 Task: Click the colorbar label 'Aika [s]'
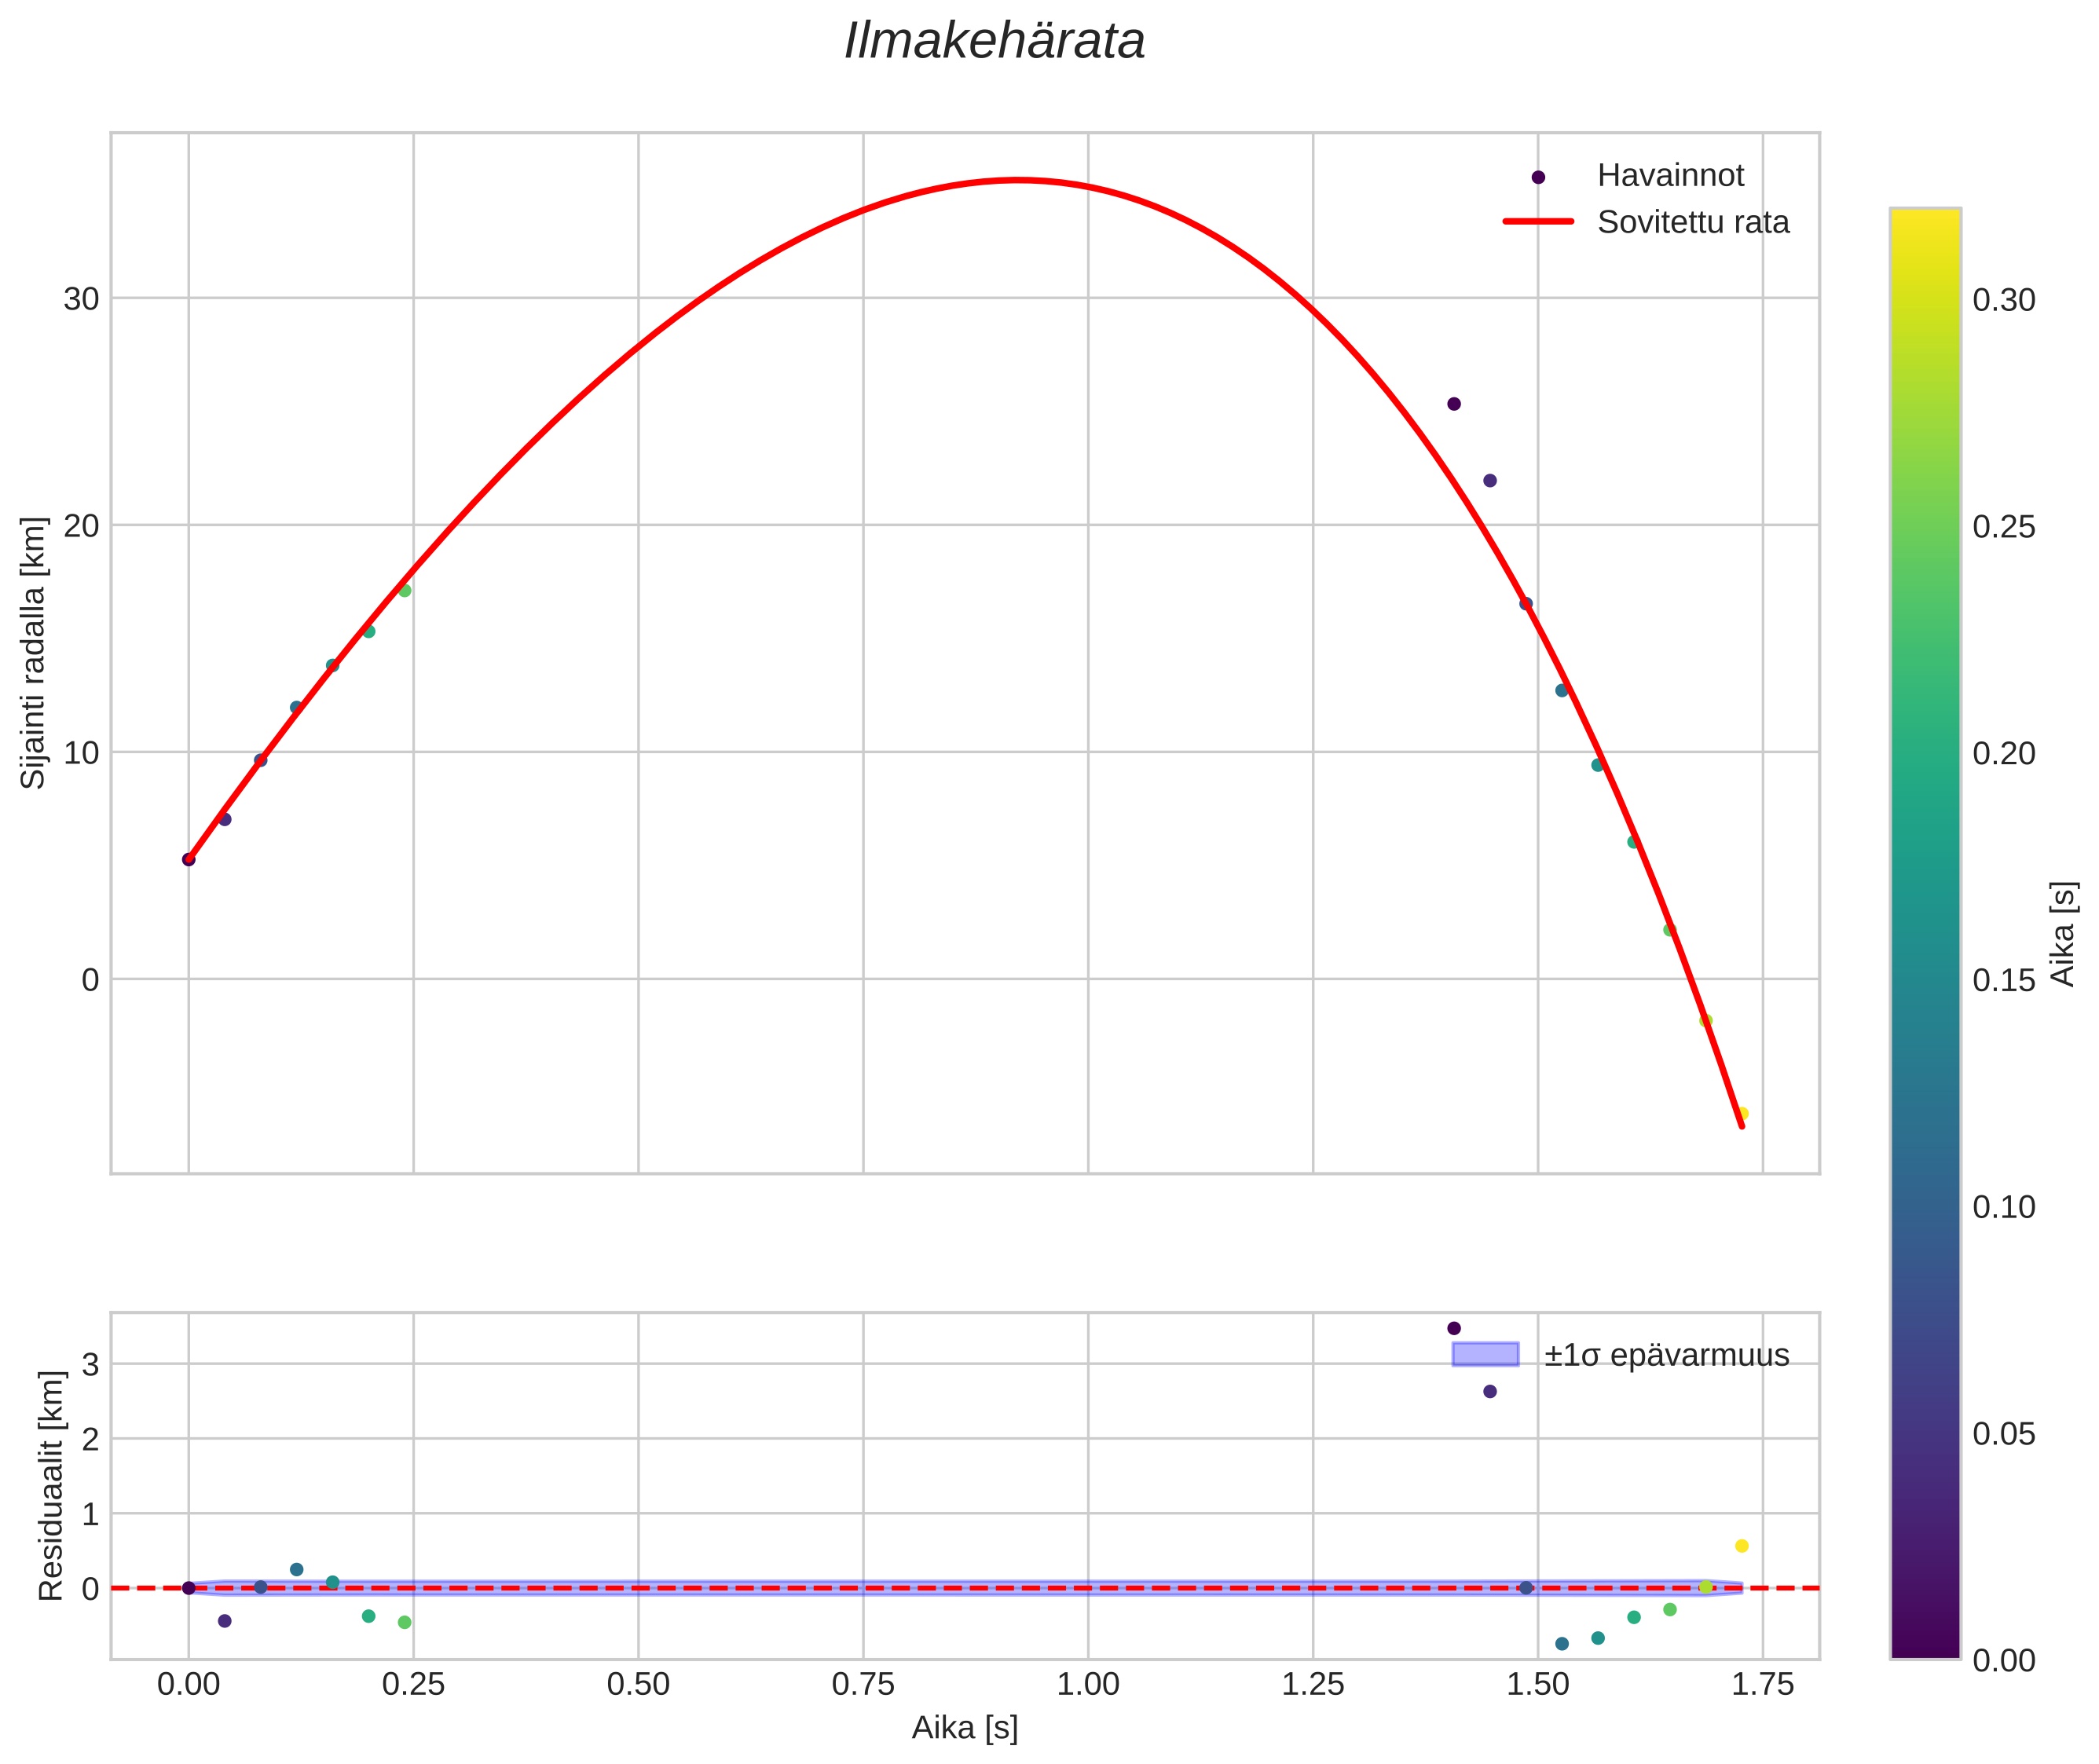coord(2064,933)
